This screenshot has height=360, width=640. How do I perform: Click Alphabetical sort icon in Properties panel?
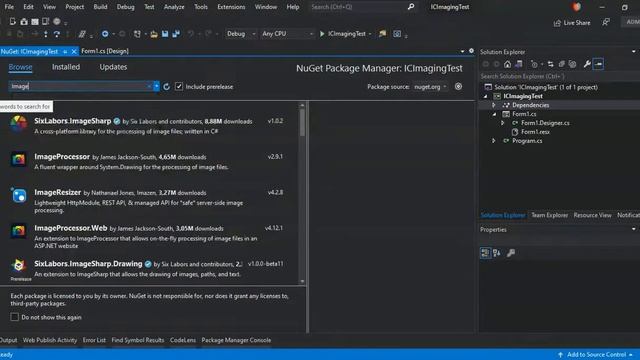click(497, 253)
